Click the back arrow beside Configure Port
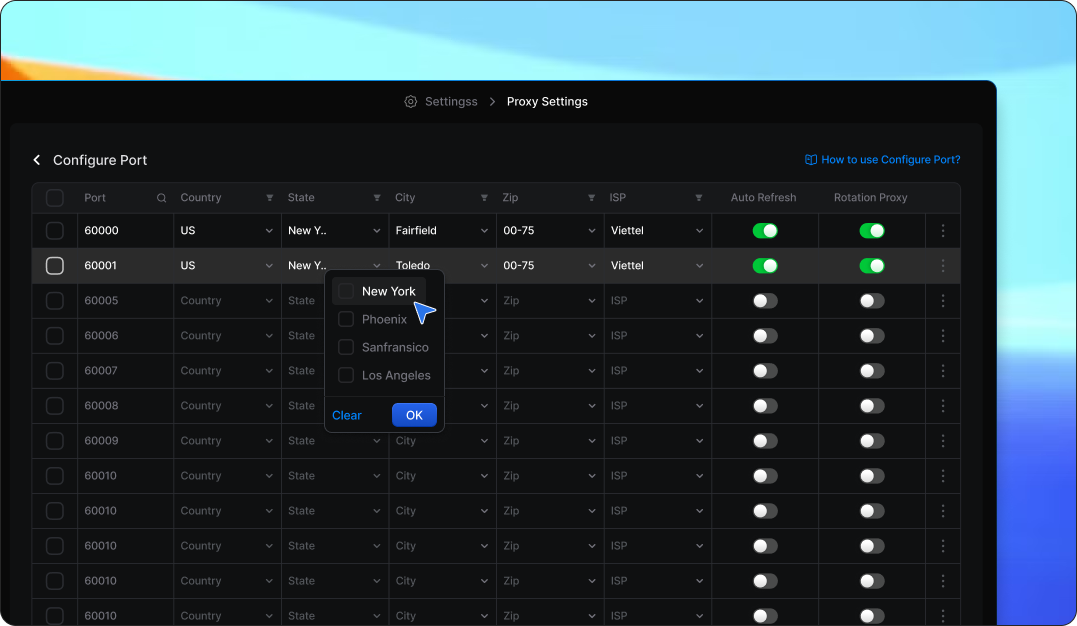 37,160
